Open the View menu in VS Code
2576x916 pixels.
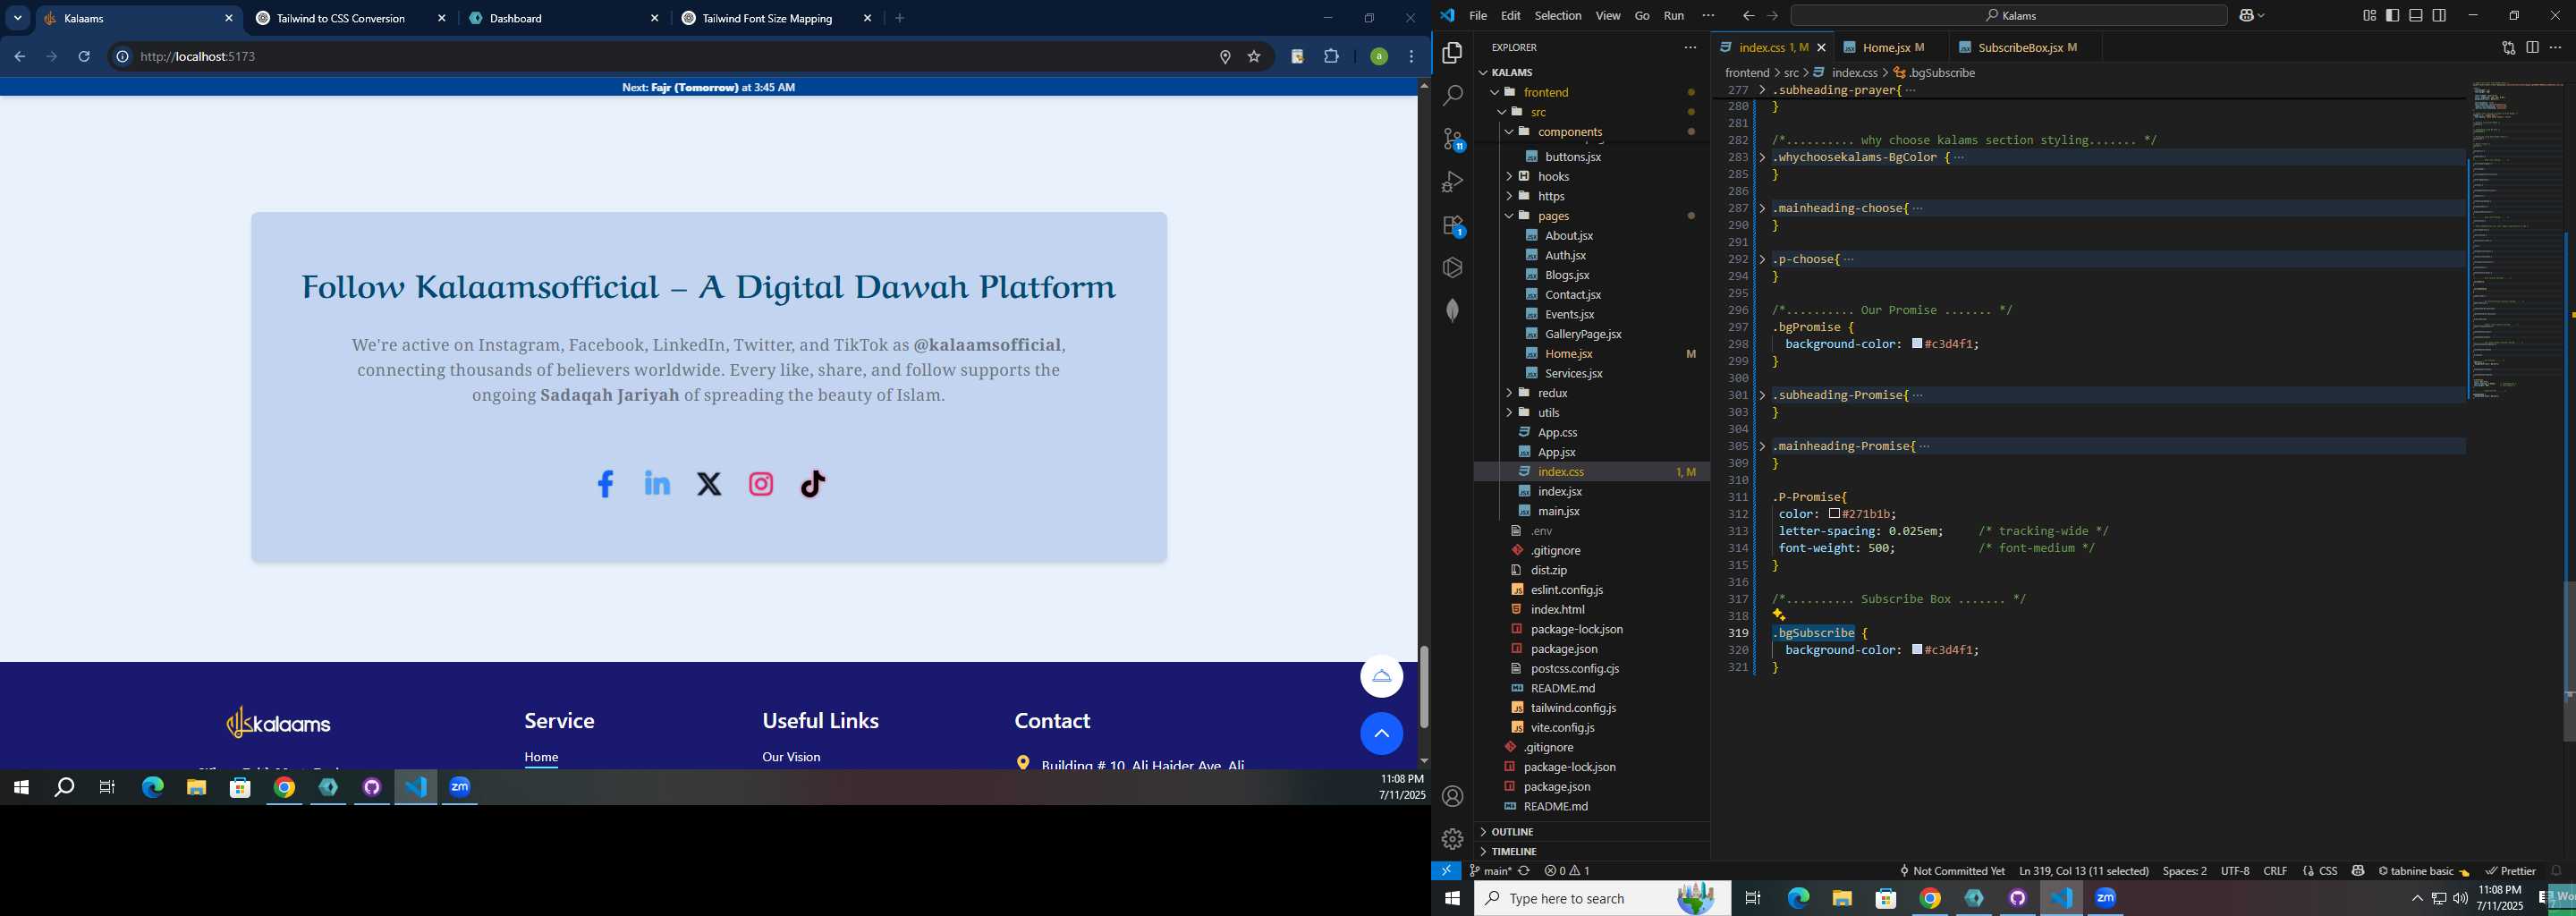(x=1608, y=15)
